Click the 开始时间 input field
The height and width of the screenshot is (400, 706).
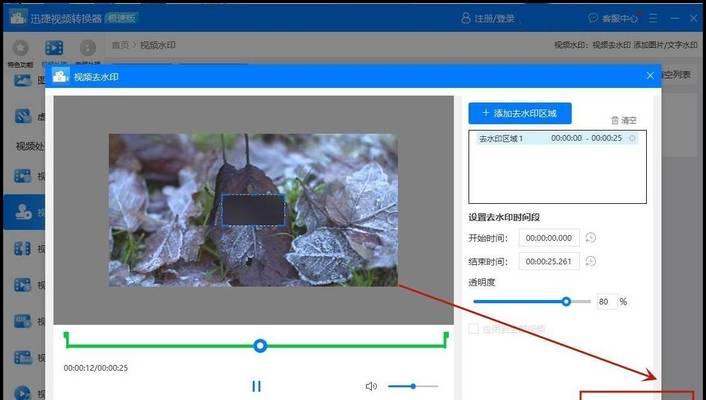[x=549, y=238]
